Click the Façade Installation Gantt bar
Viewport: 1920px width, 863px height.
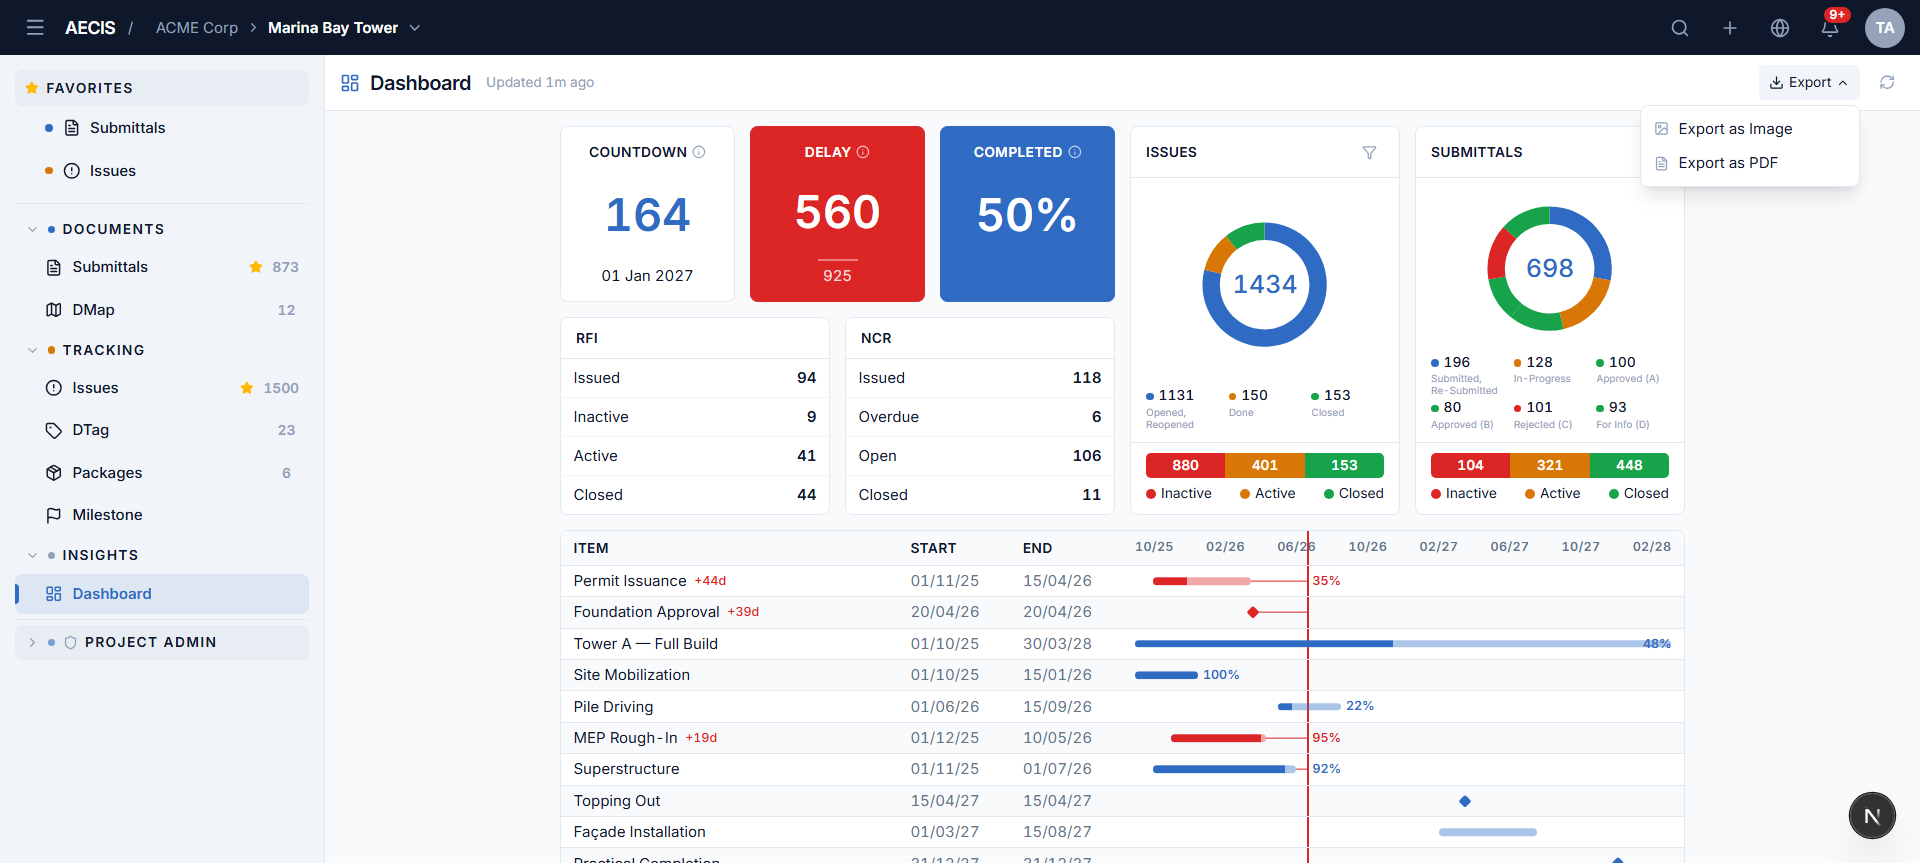pos(1488,832)
